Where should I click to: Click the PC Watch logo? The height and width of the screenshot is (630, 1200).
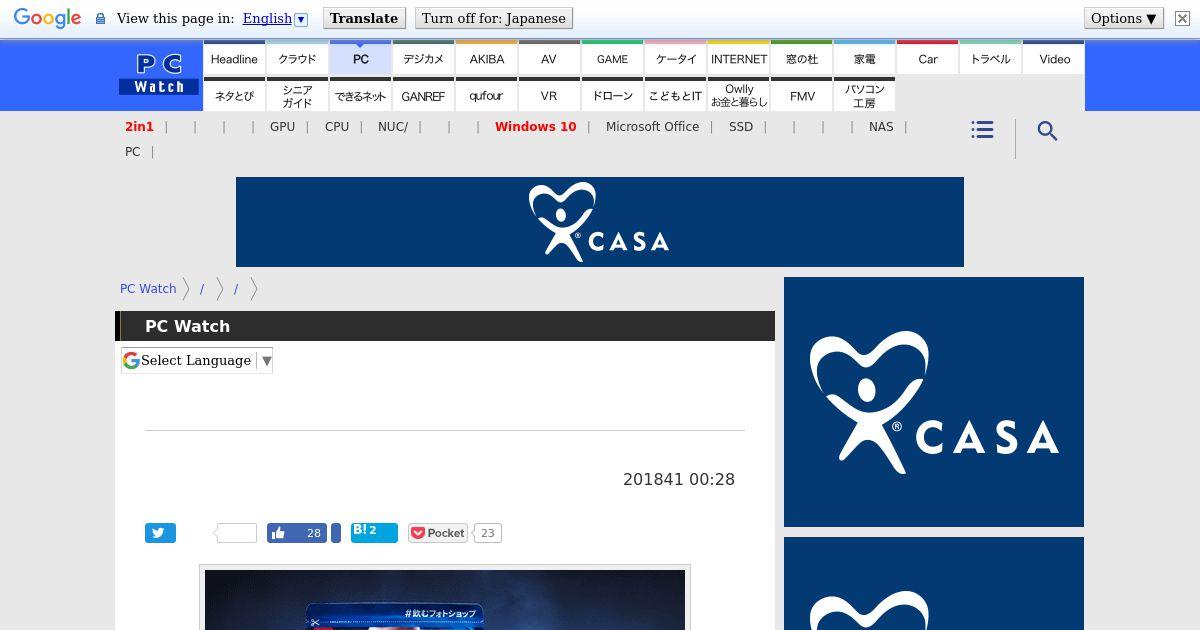pos(160,75)
